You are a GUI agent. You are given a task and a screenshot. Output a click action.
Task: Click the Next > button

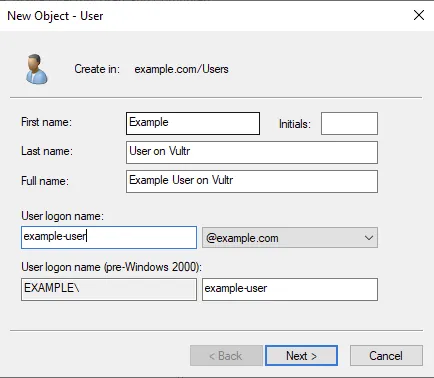pos(301,356)
